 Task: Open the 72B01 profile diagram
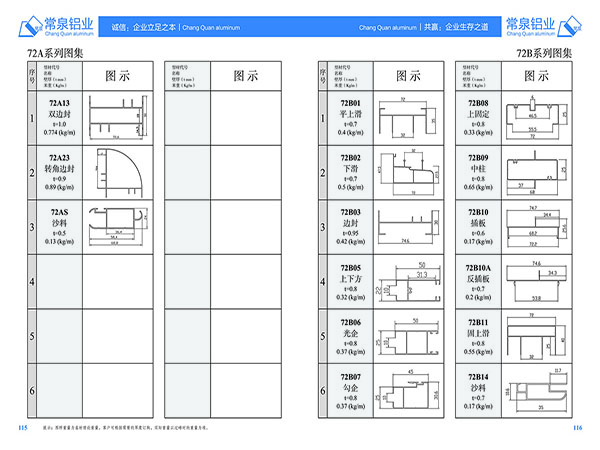[x=408, y=118]
